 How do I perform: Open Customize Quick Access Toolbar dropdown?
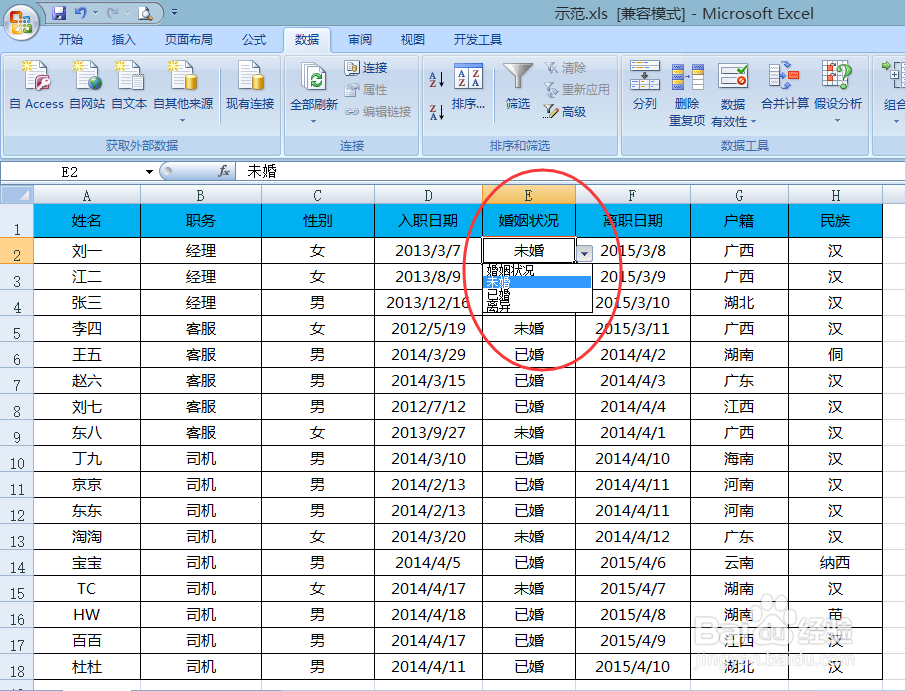174,12
